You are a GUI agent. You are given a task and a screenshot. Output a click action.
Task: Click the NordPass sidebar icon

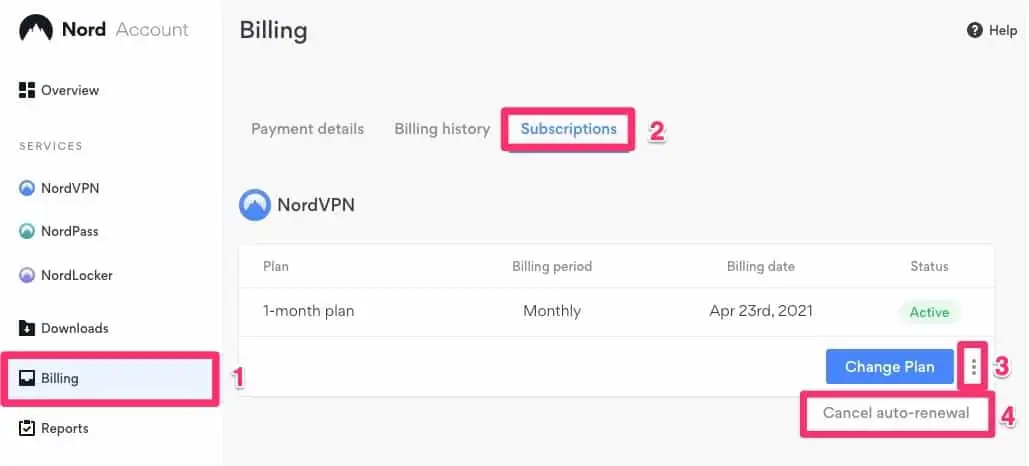tap(27, 231)
